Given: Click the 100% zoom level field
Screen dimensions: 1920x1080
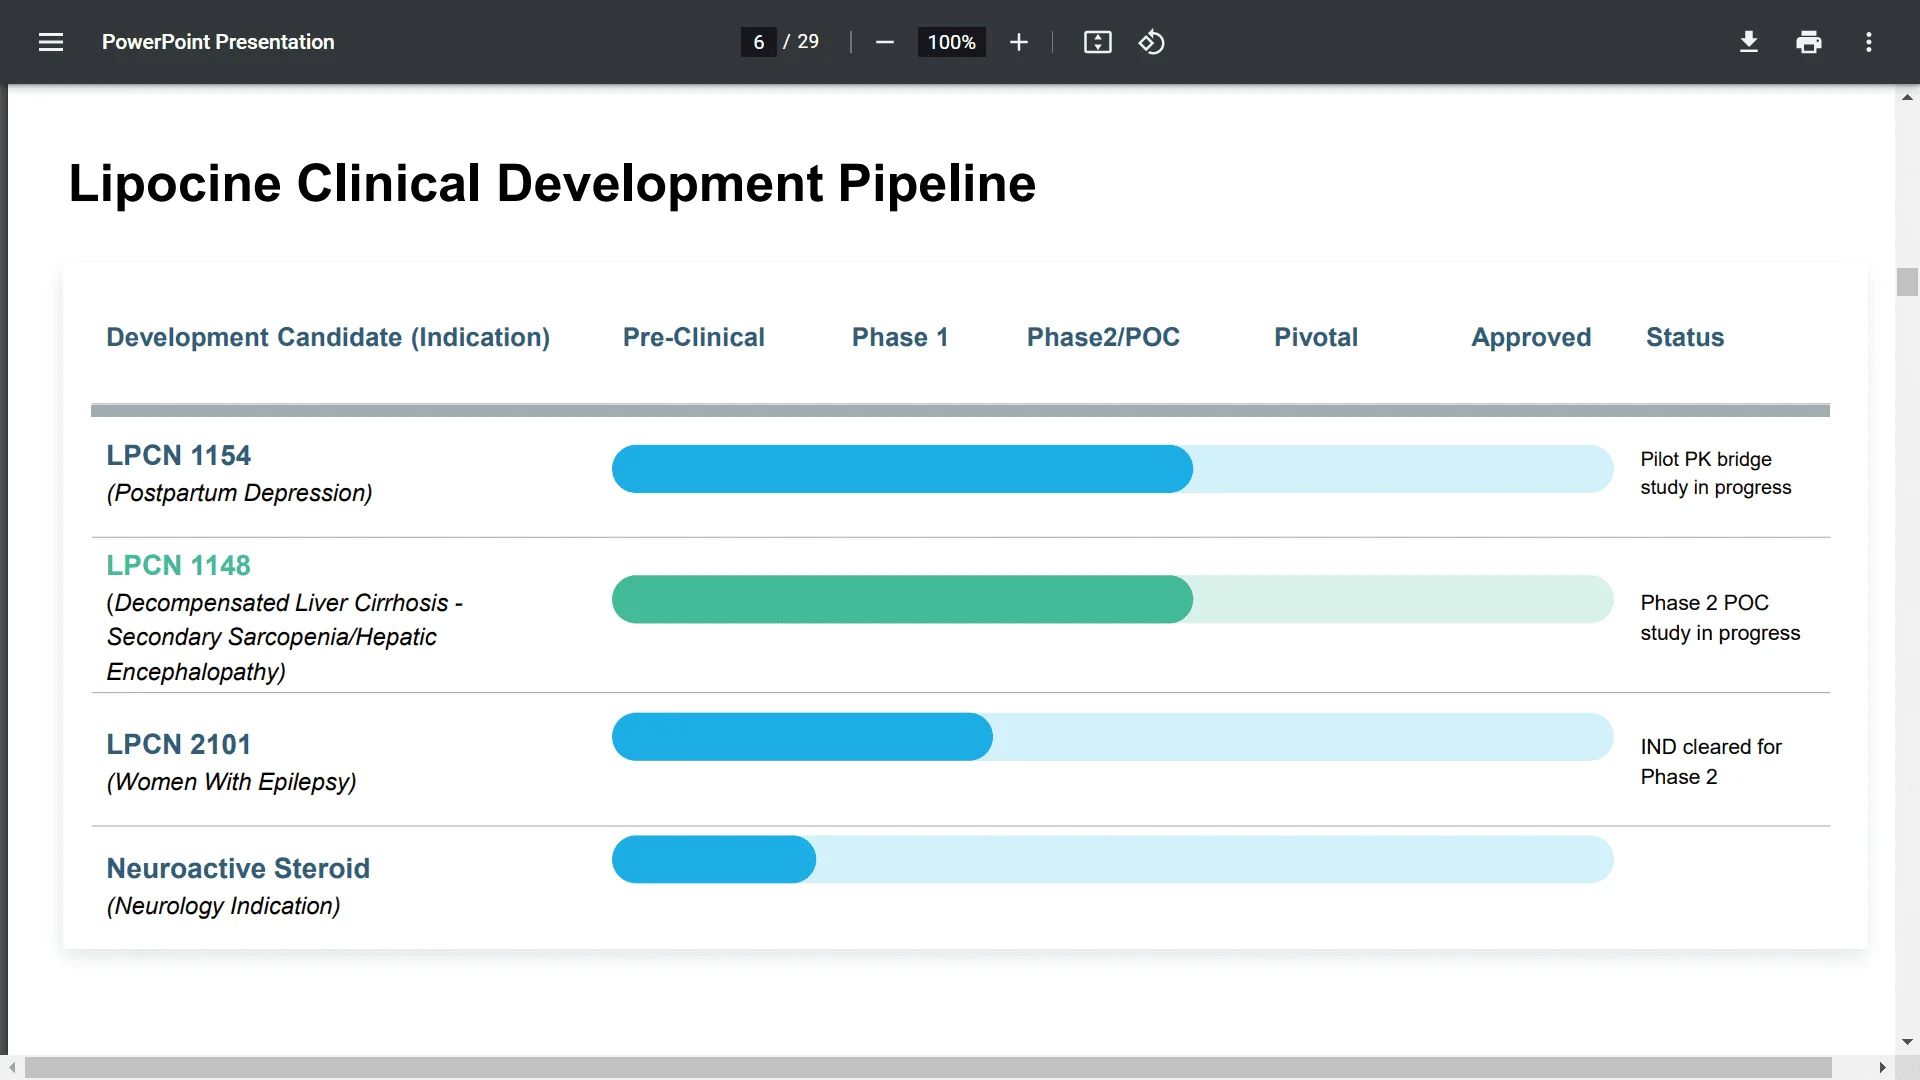Looking at the screenshot, I should (x=951, y=42).
